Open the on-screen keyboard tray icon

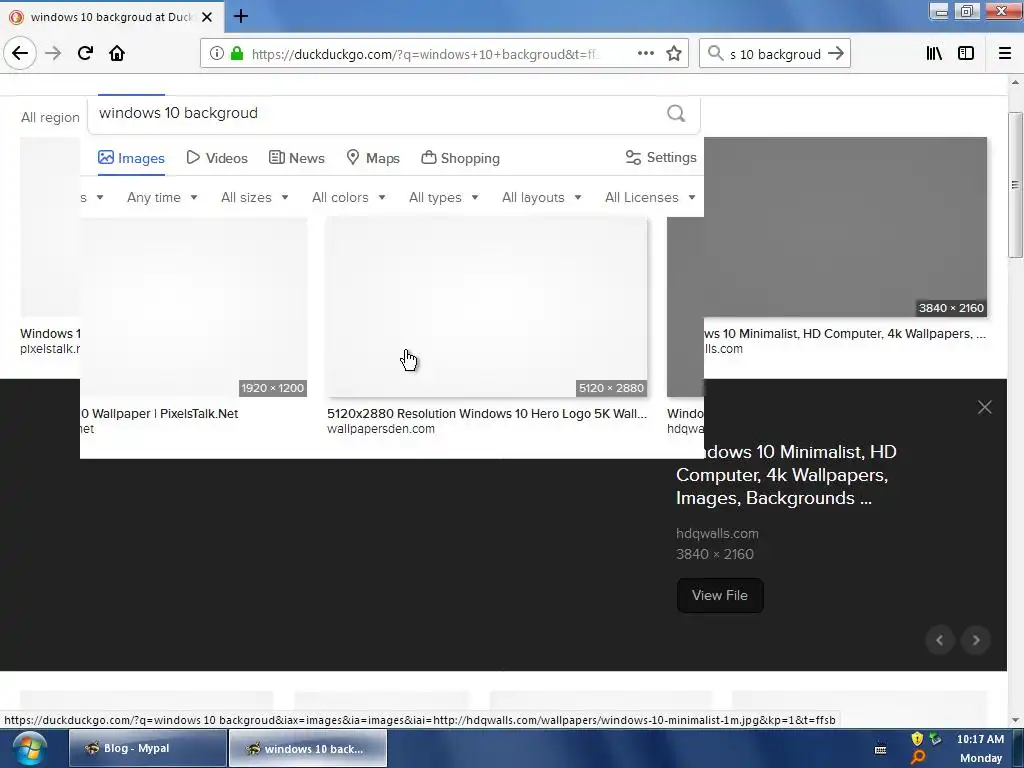coord(880,749)
